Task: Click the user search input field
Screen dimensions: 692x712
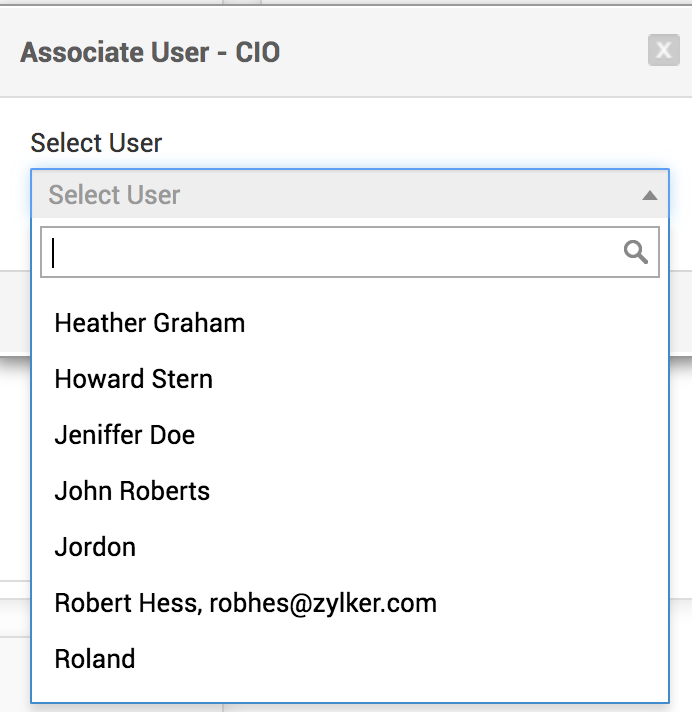Action: pyautogui.click(x=350, y=252)
